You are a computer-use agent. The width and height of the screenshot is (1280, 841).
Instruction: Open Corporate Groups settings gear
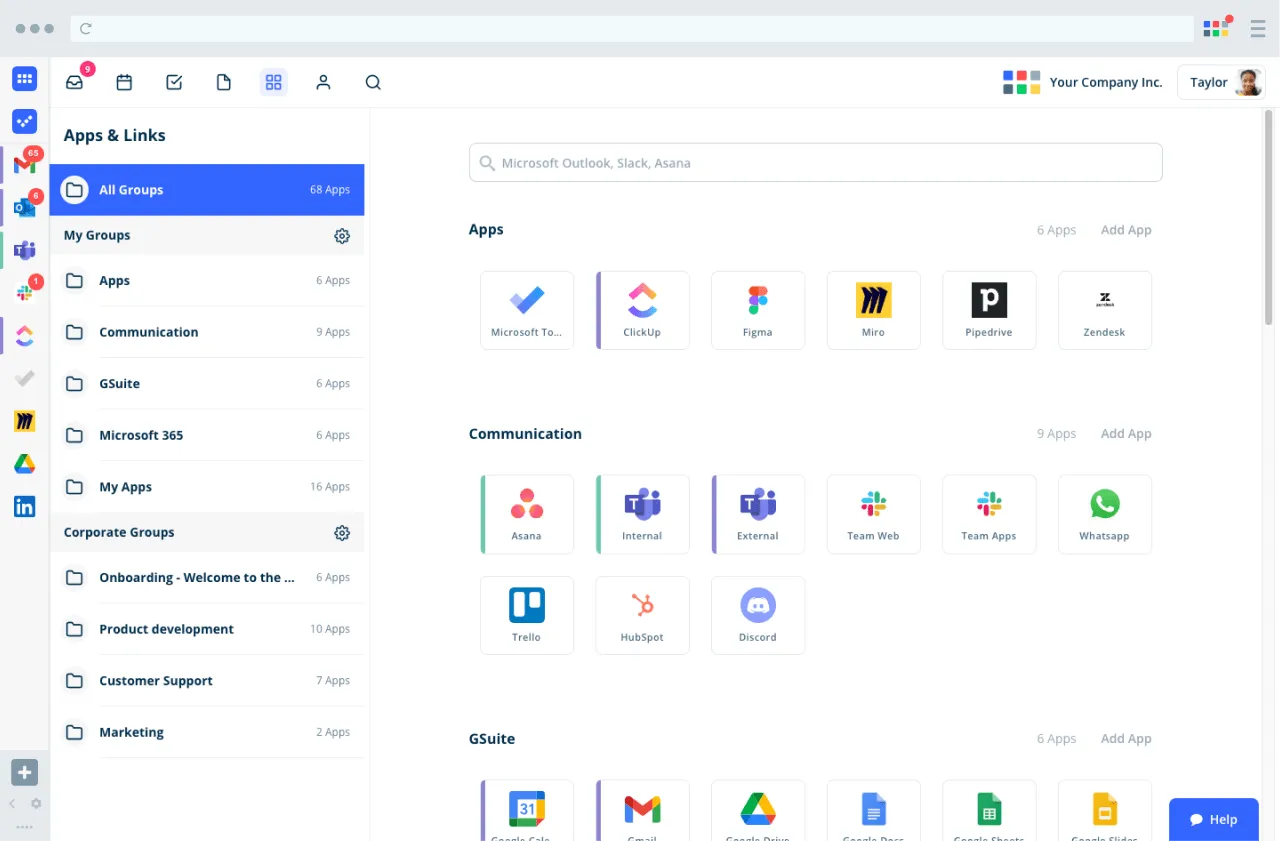tap(342, 533)
